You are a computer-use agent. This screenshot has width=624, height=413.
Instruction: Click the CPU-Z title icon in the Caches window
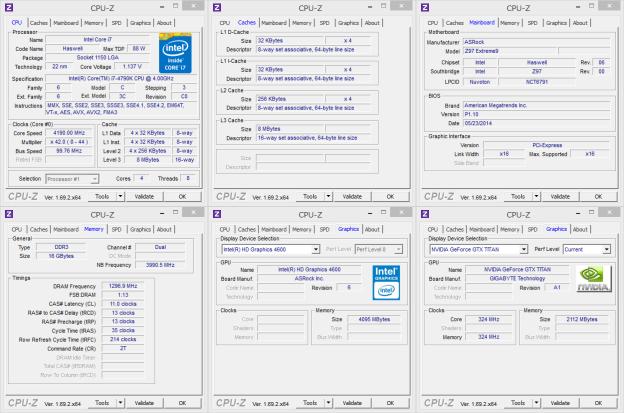click(217, 7)
